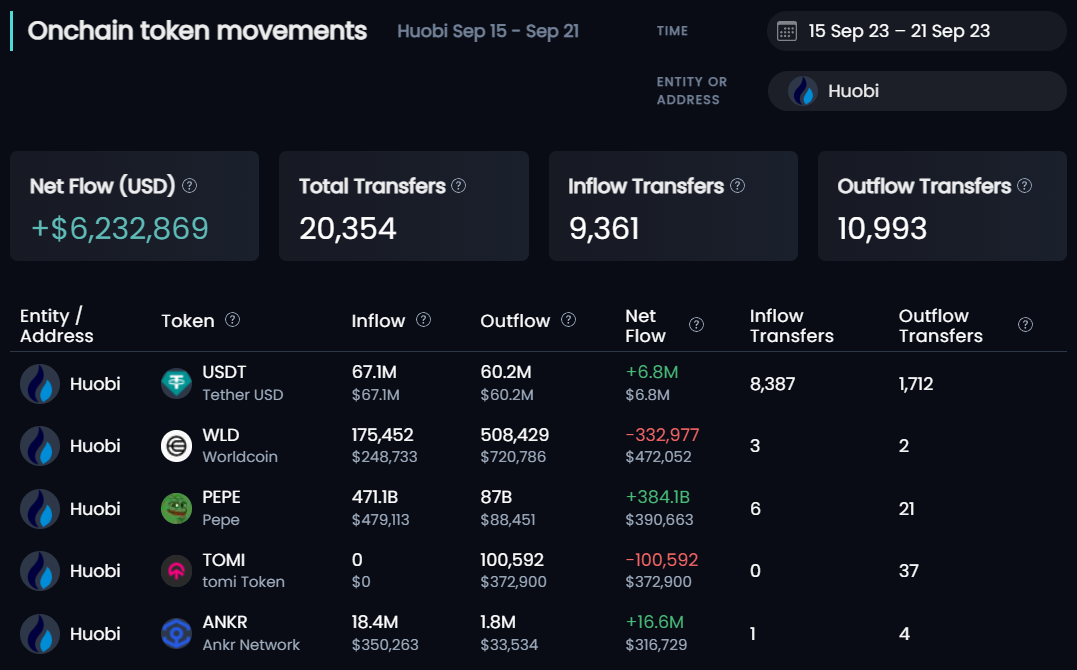
Task: Click the PEPE net flow value +384.1B
Action: [657, 498]
